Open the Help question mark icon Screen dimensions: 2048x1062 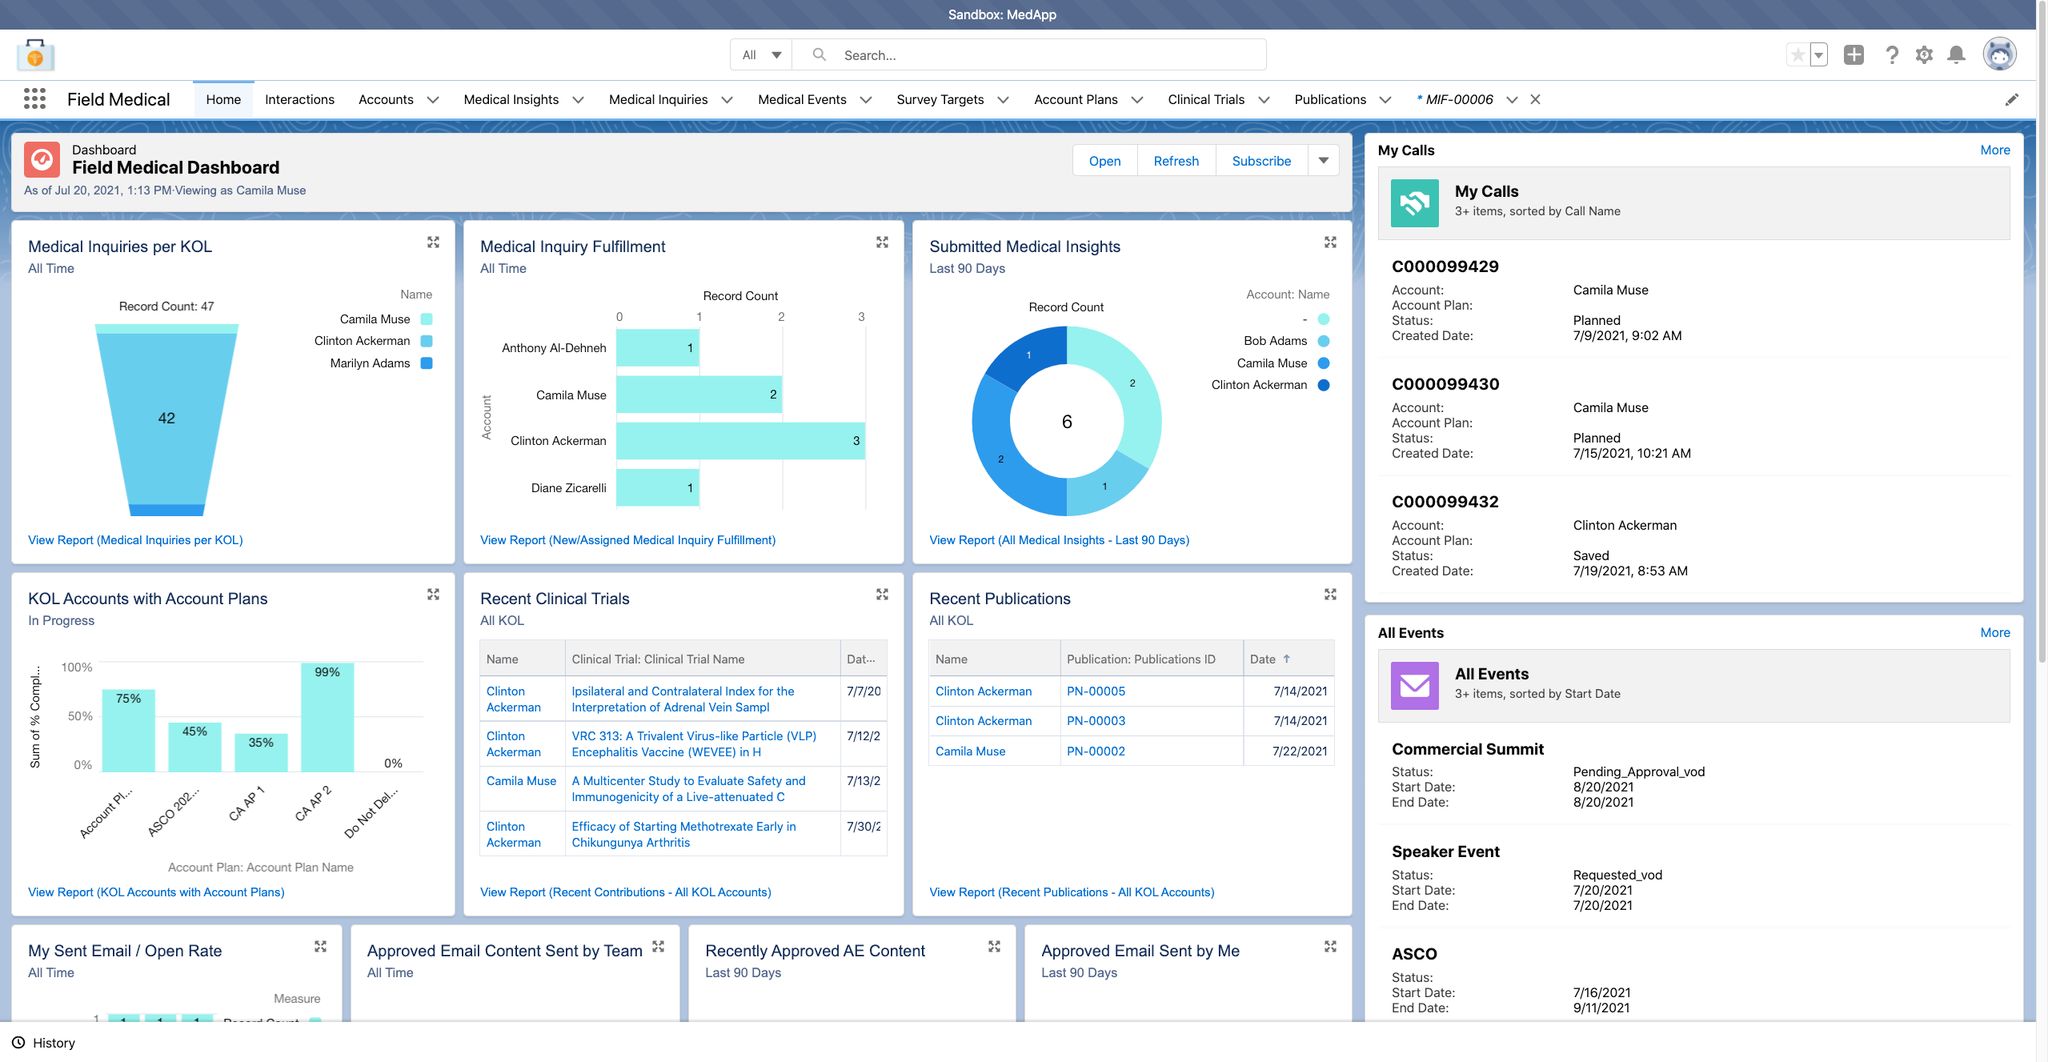click(x=1891, y=55)
